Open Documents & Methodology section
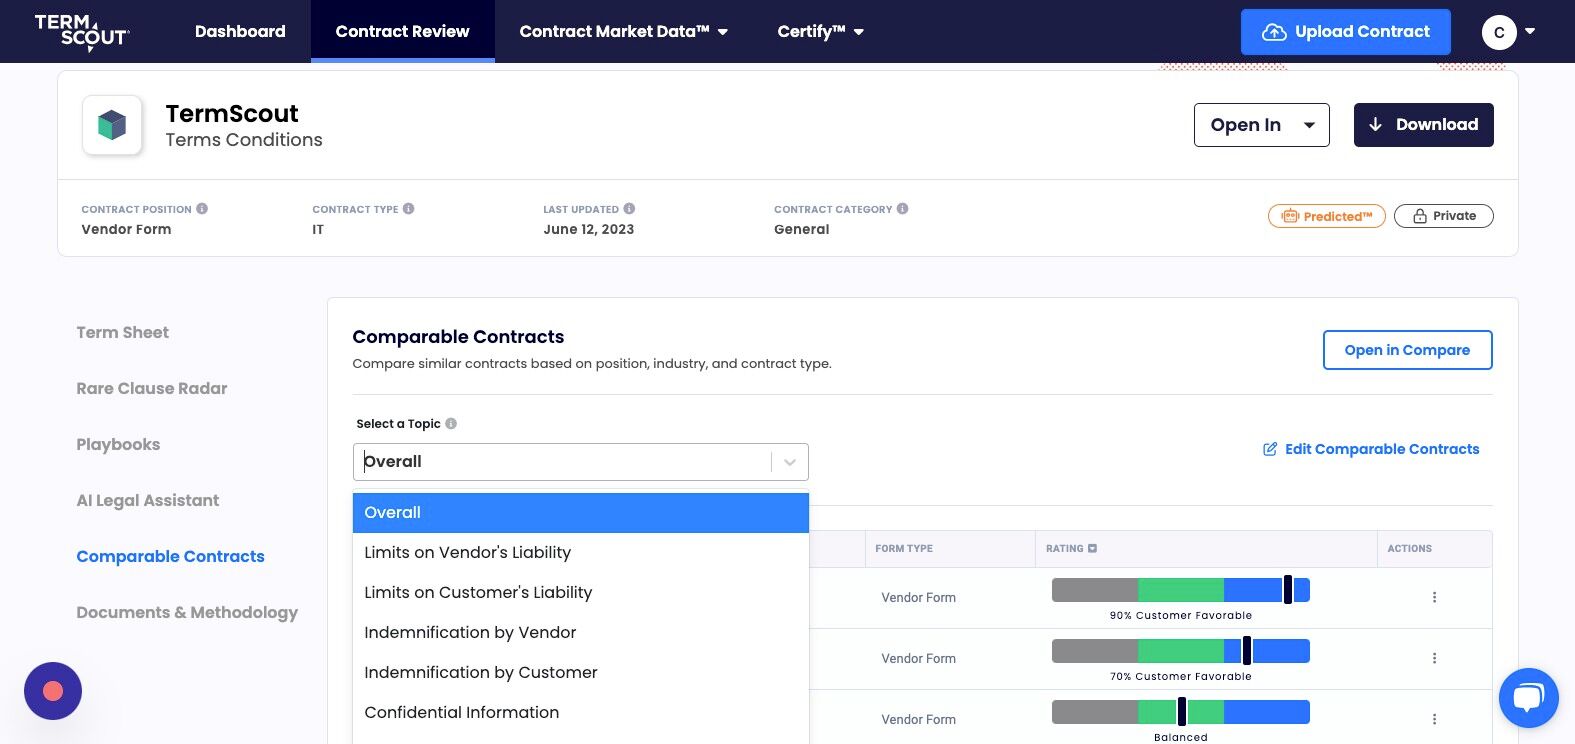This screenshot has height=744, width=1575. click(187, 613)
